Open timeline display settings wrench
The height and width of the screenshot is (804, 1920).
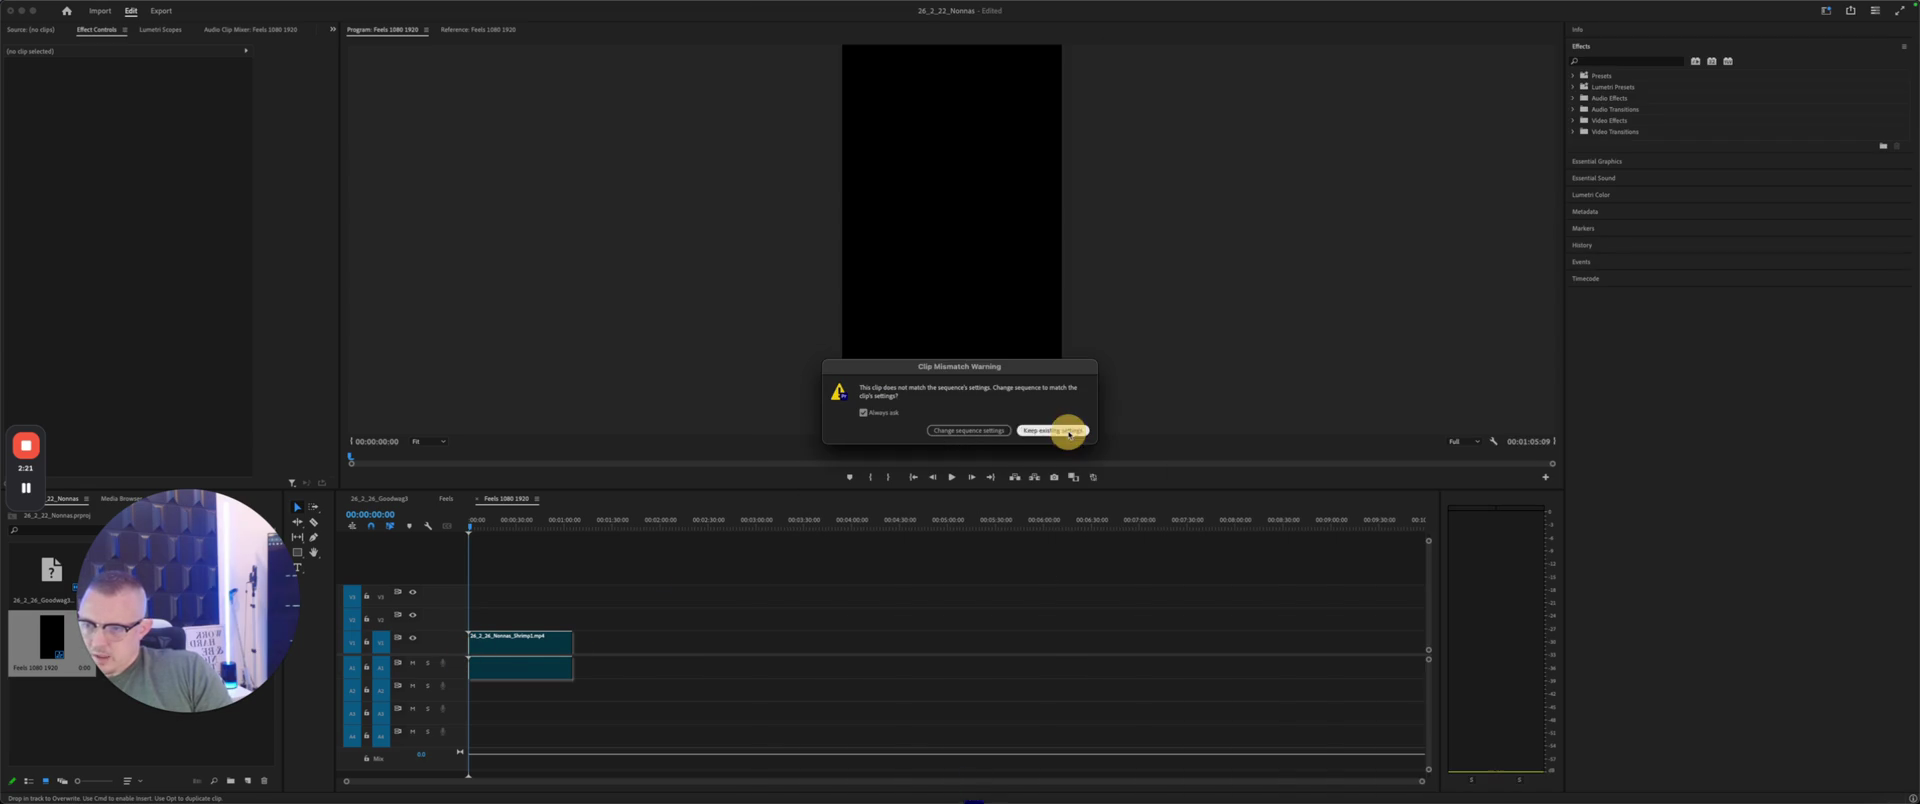click(428, 526)
